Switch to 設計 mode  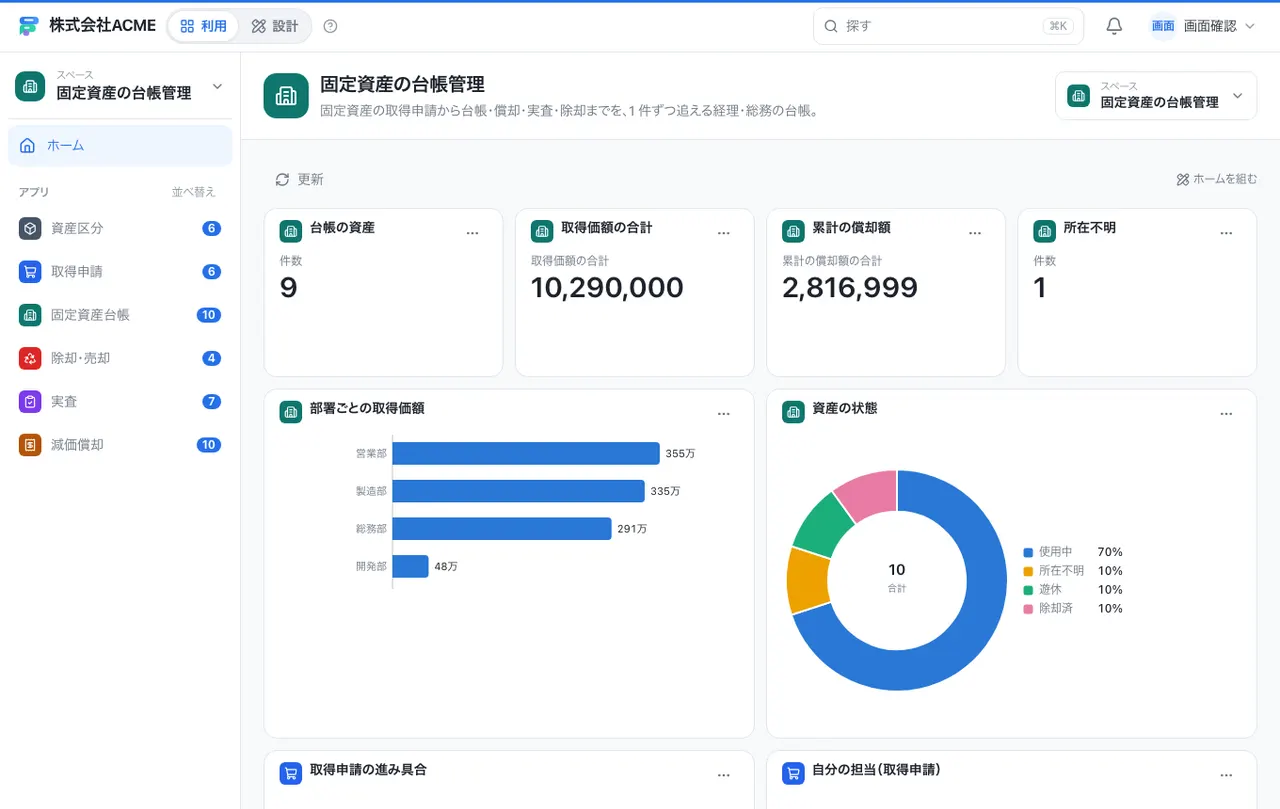pos(275,26)
